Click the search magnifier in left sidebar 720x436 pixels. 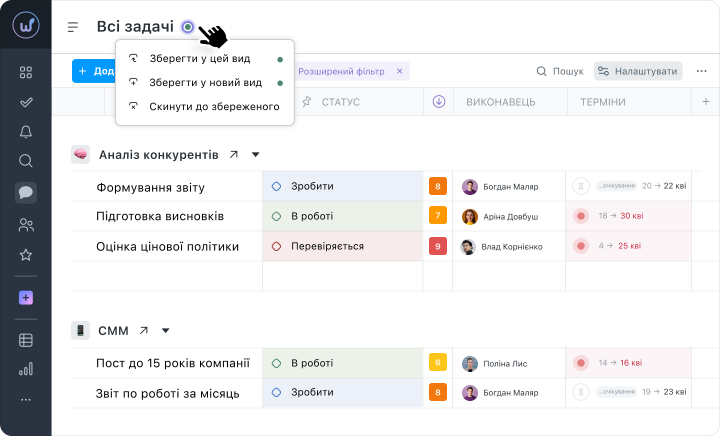(26, 161)
